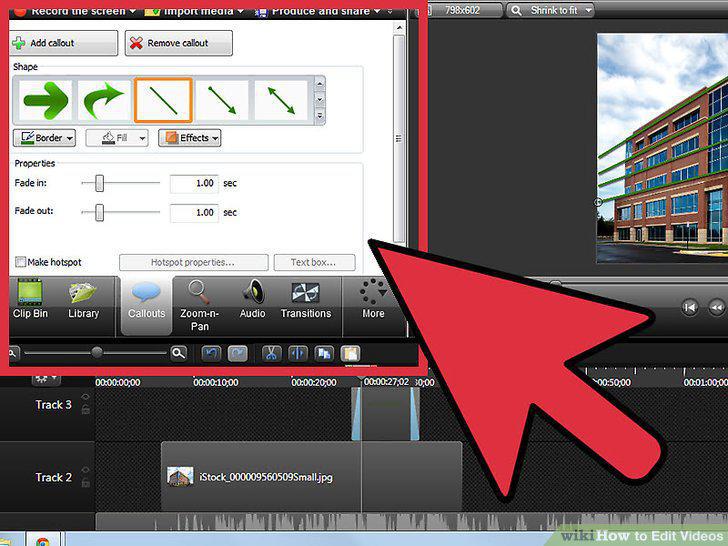Open the Audio tab
The image size is (728, 546).
tap(253, 300)
